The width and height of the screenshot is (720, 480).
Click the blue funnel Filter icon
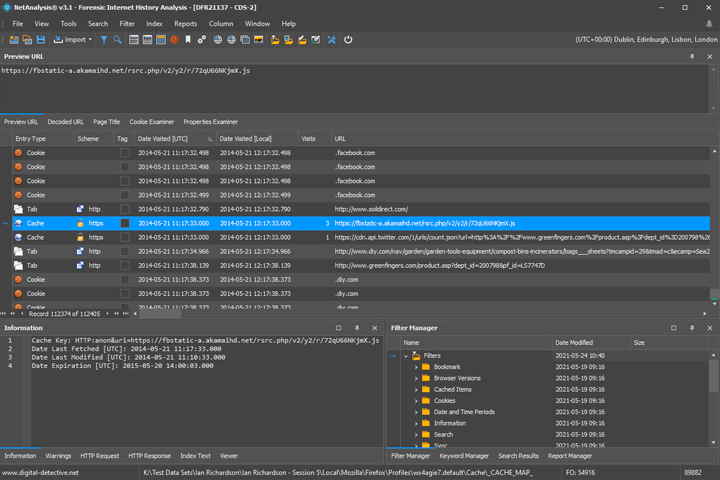click(x=104, y=40)
